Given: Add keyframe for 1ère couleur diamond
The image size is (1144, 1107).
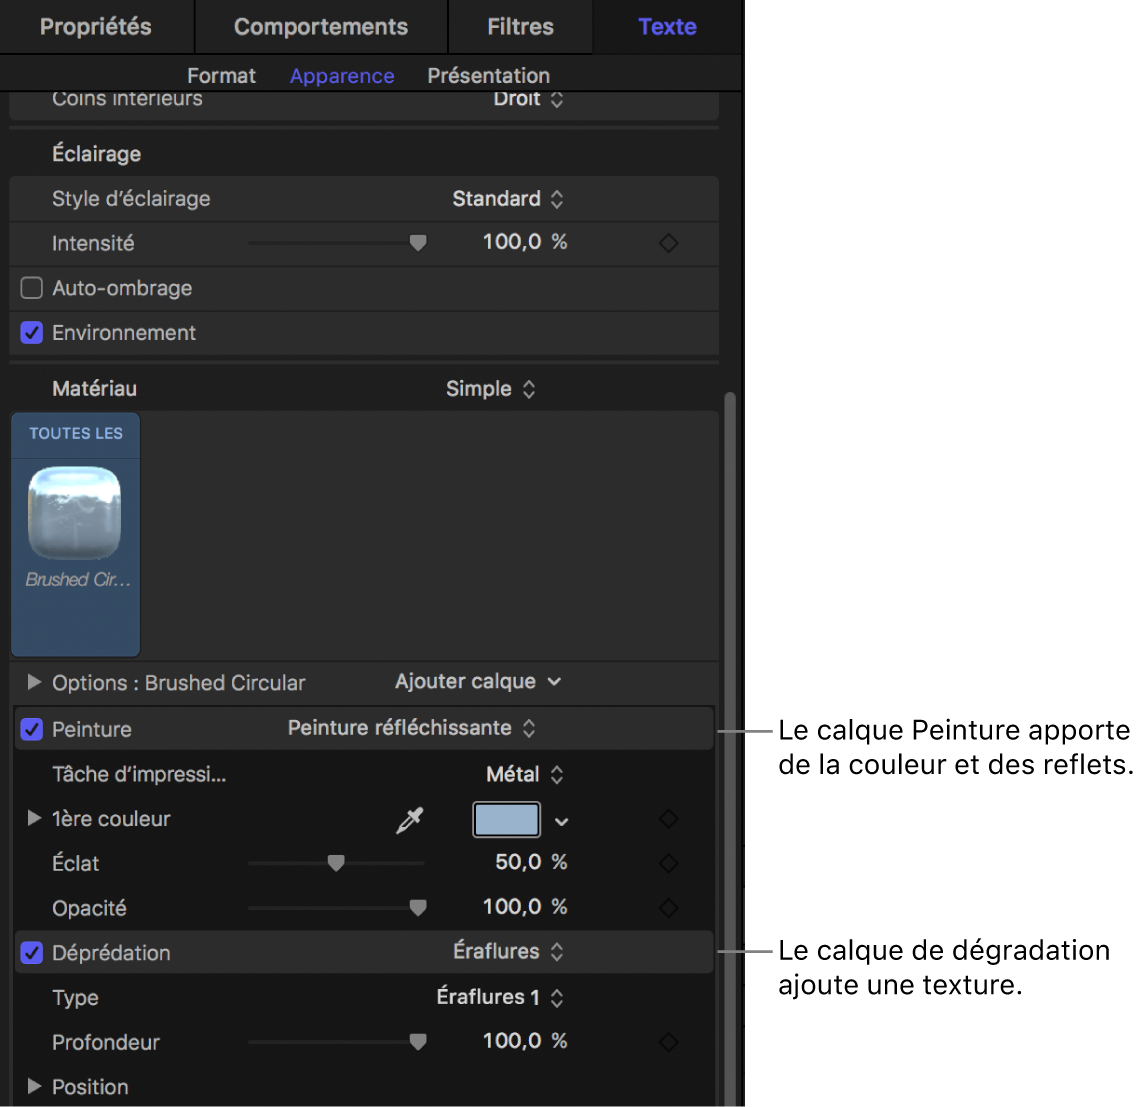Looking at the screenshot, I should [668, 819].
